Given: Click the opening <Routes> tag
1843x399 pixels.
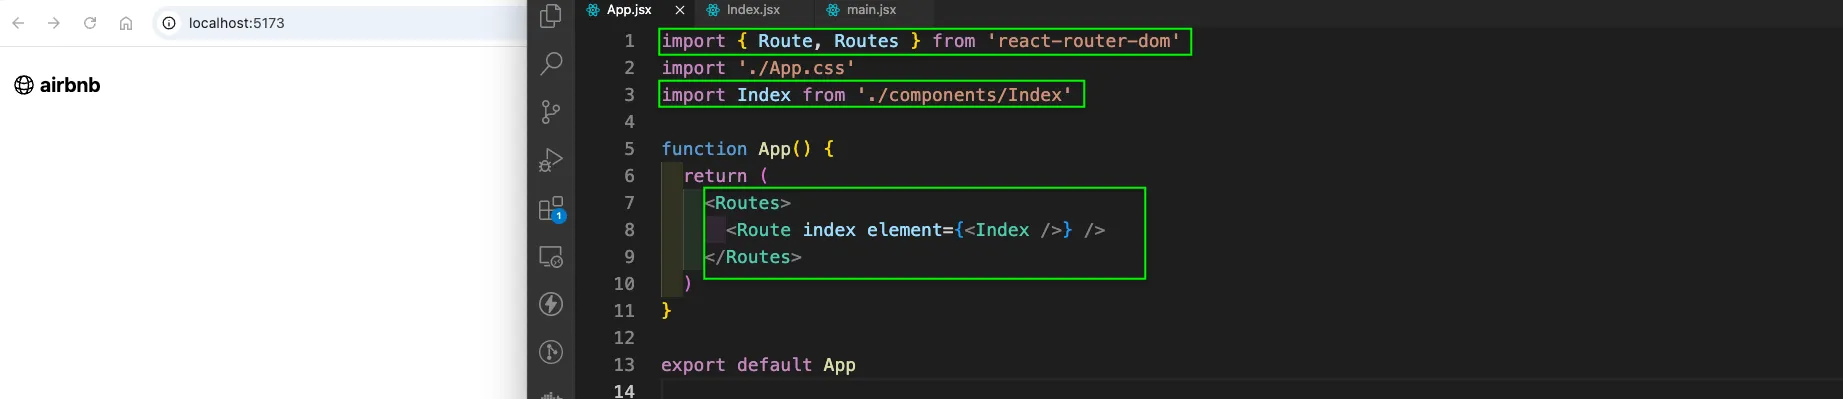Looking at the screenshot, I should coord(747,203).
